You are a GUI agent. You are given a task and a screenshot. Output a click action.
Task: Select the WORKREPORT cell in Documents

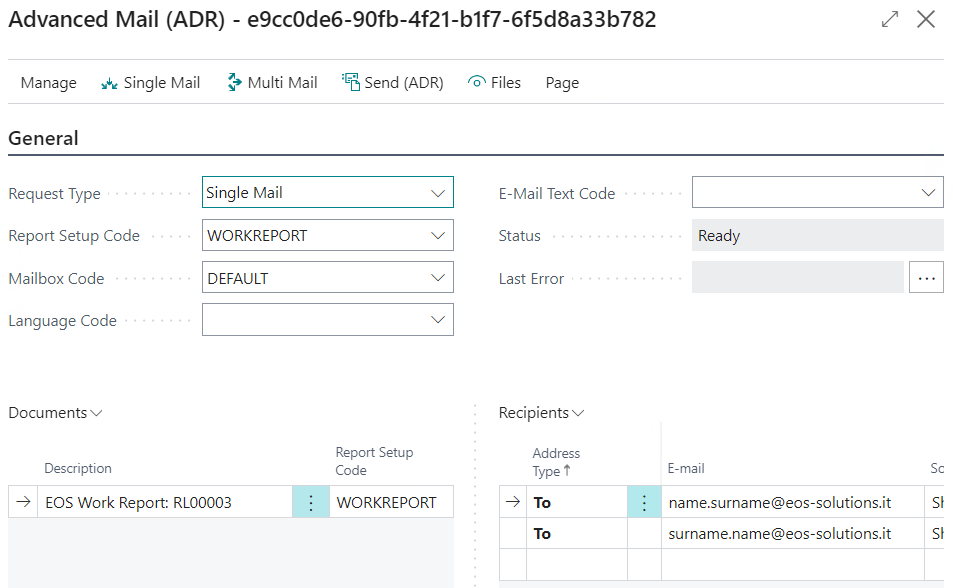click(391, 502)
